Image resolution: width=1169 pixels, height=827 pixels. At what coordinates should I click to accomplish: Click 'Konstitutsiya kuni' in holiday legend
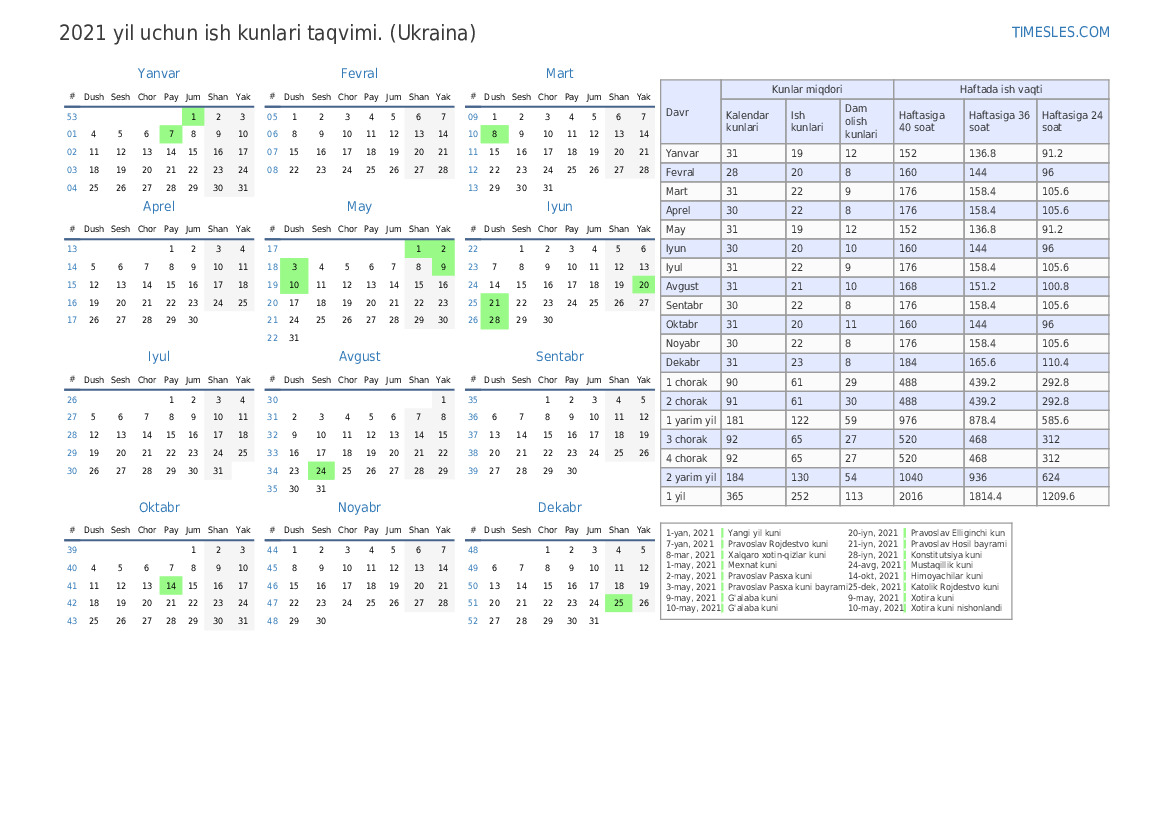coord(946,554)
